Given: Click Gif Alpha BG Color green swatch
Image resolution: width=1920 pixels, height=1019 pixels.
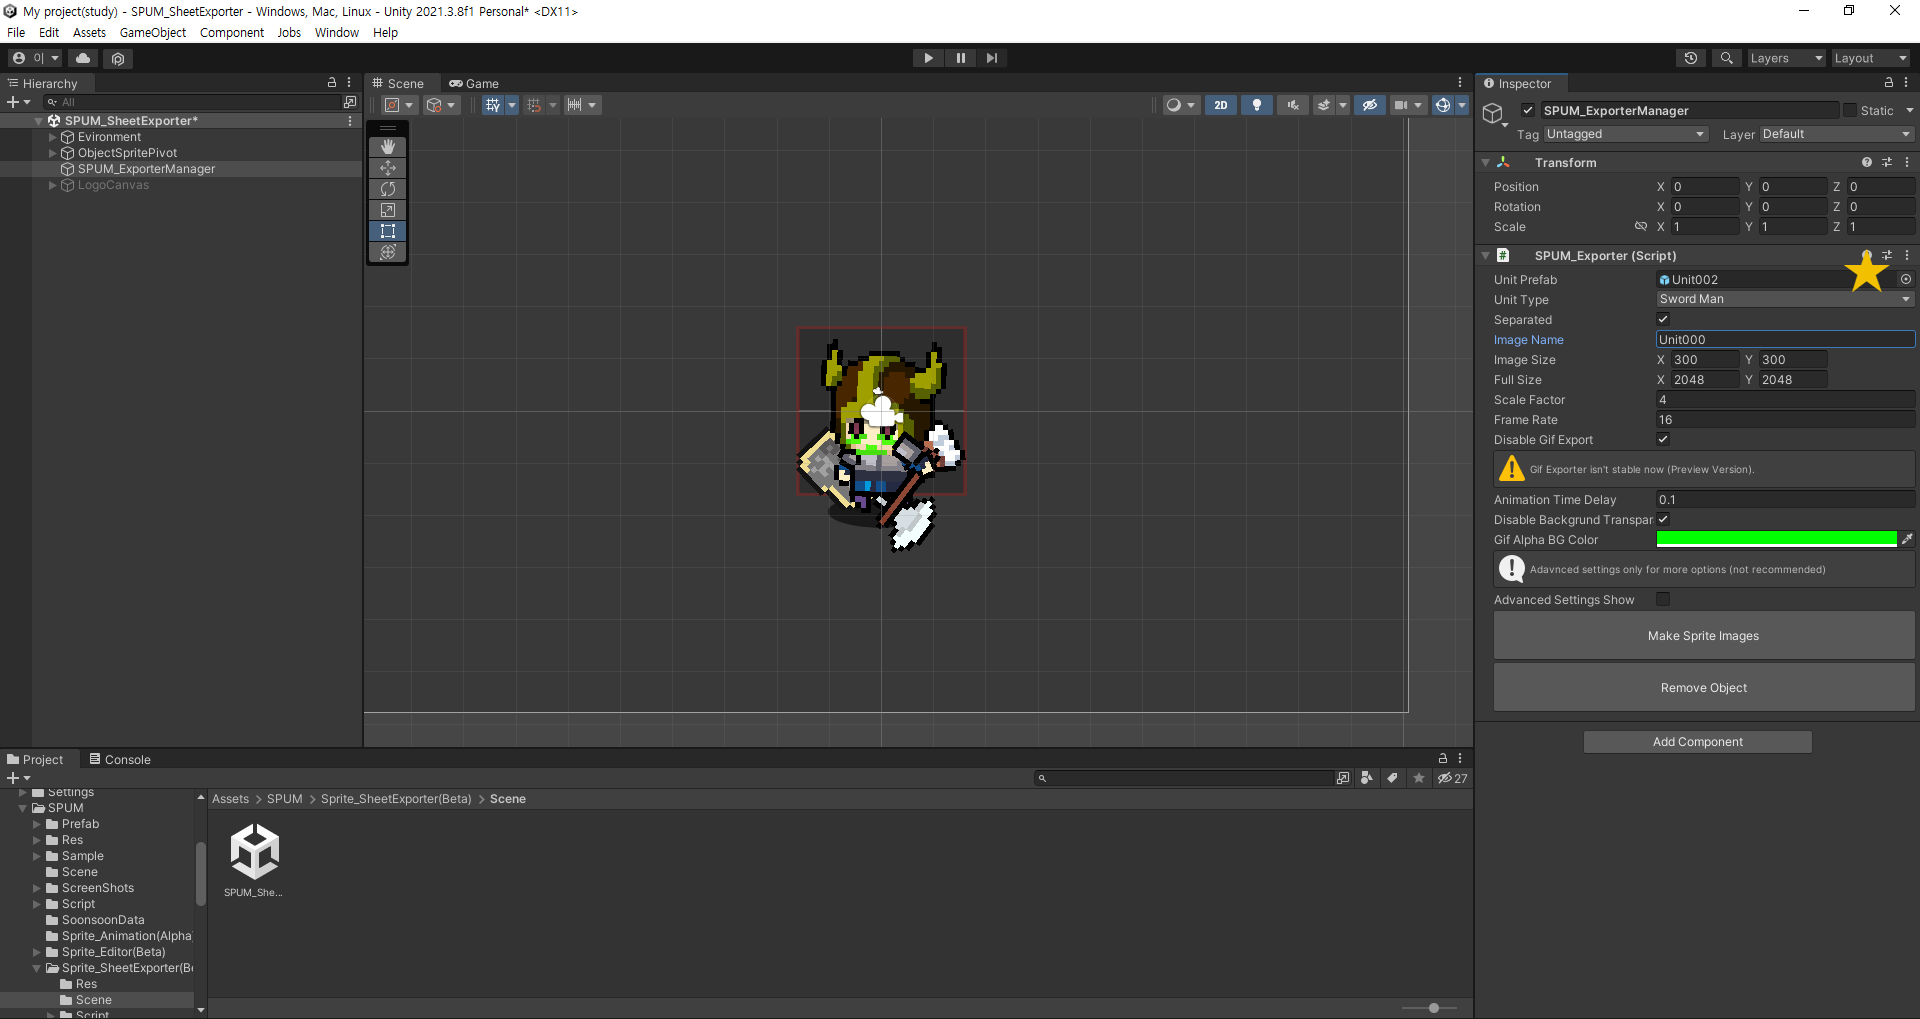Looking at the screenshot, I should point(1777,539).
